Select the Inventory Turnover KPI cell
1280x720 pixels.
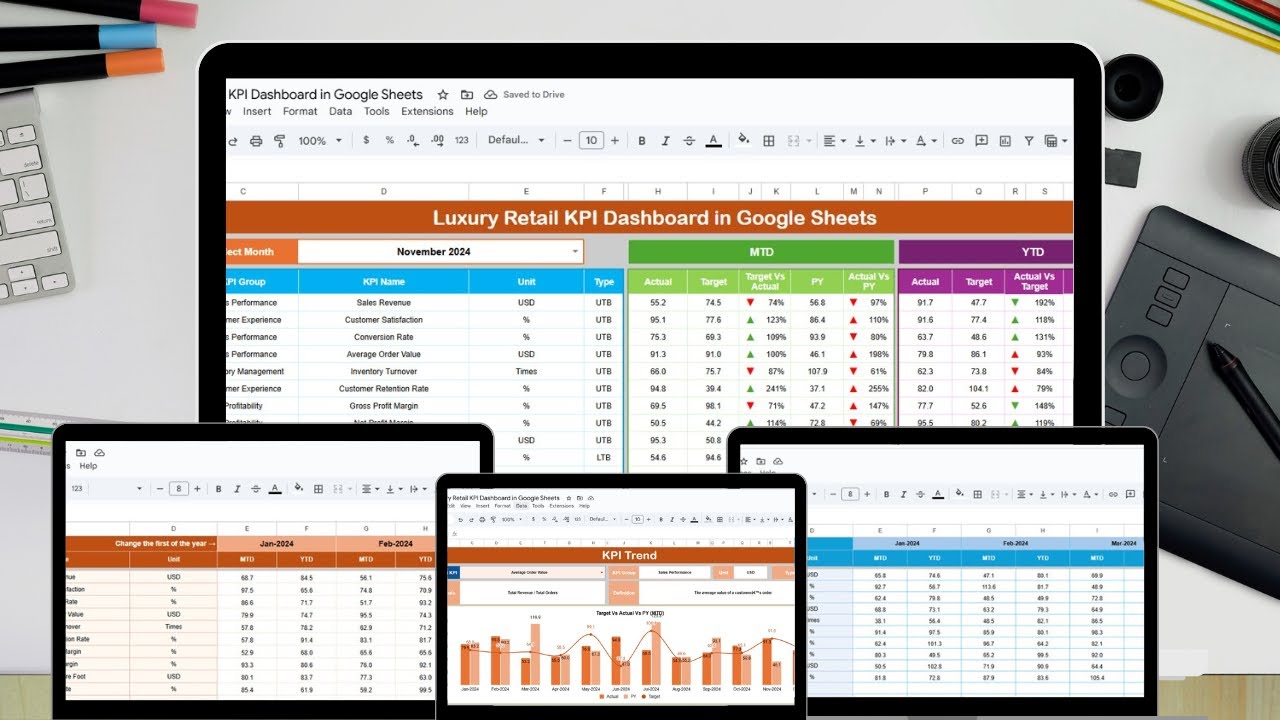point(384,372)
